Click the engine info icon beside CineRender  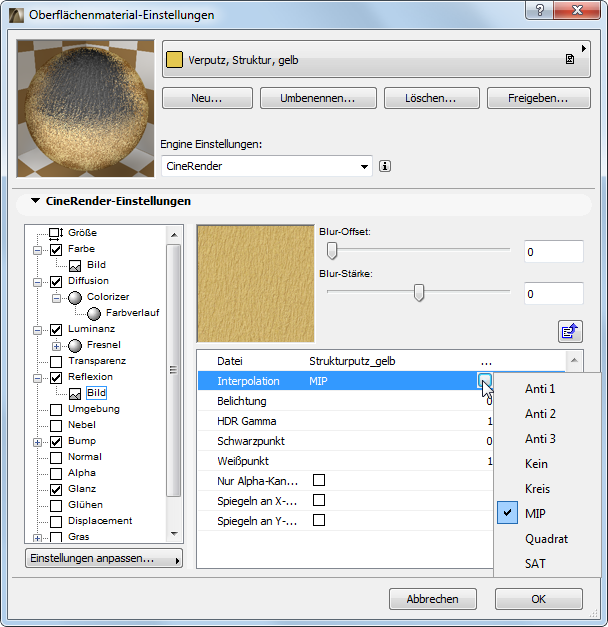tap(385, 166)
